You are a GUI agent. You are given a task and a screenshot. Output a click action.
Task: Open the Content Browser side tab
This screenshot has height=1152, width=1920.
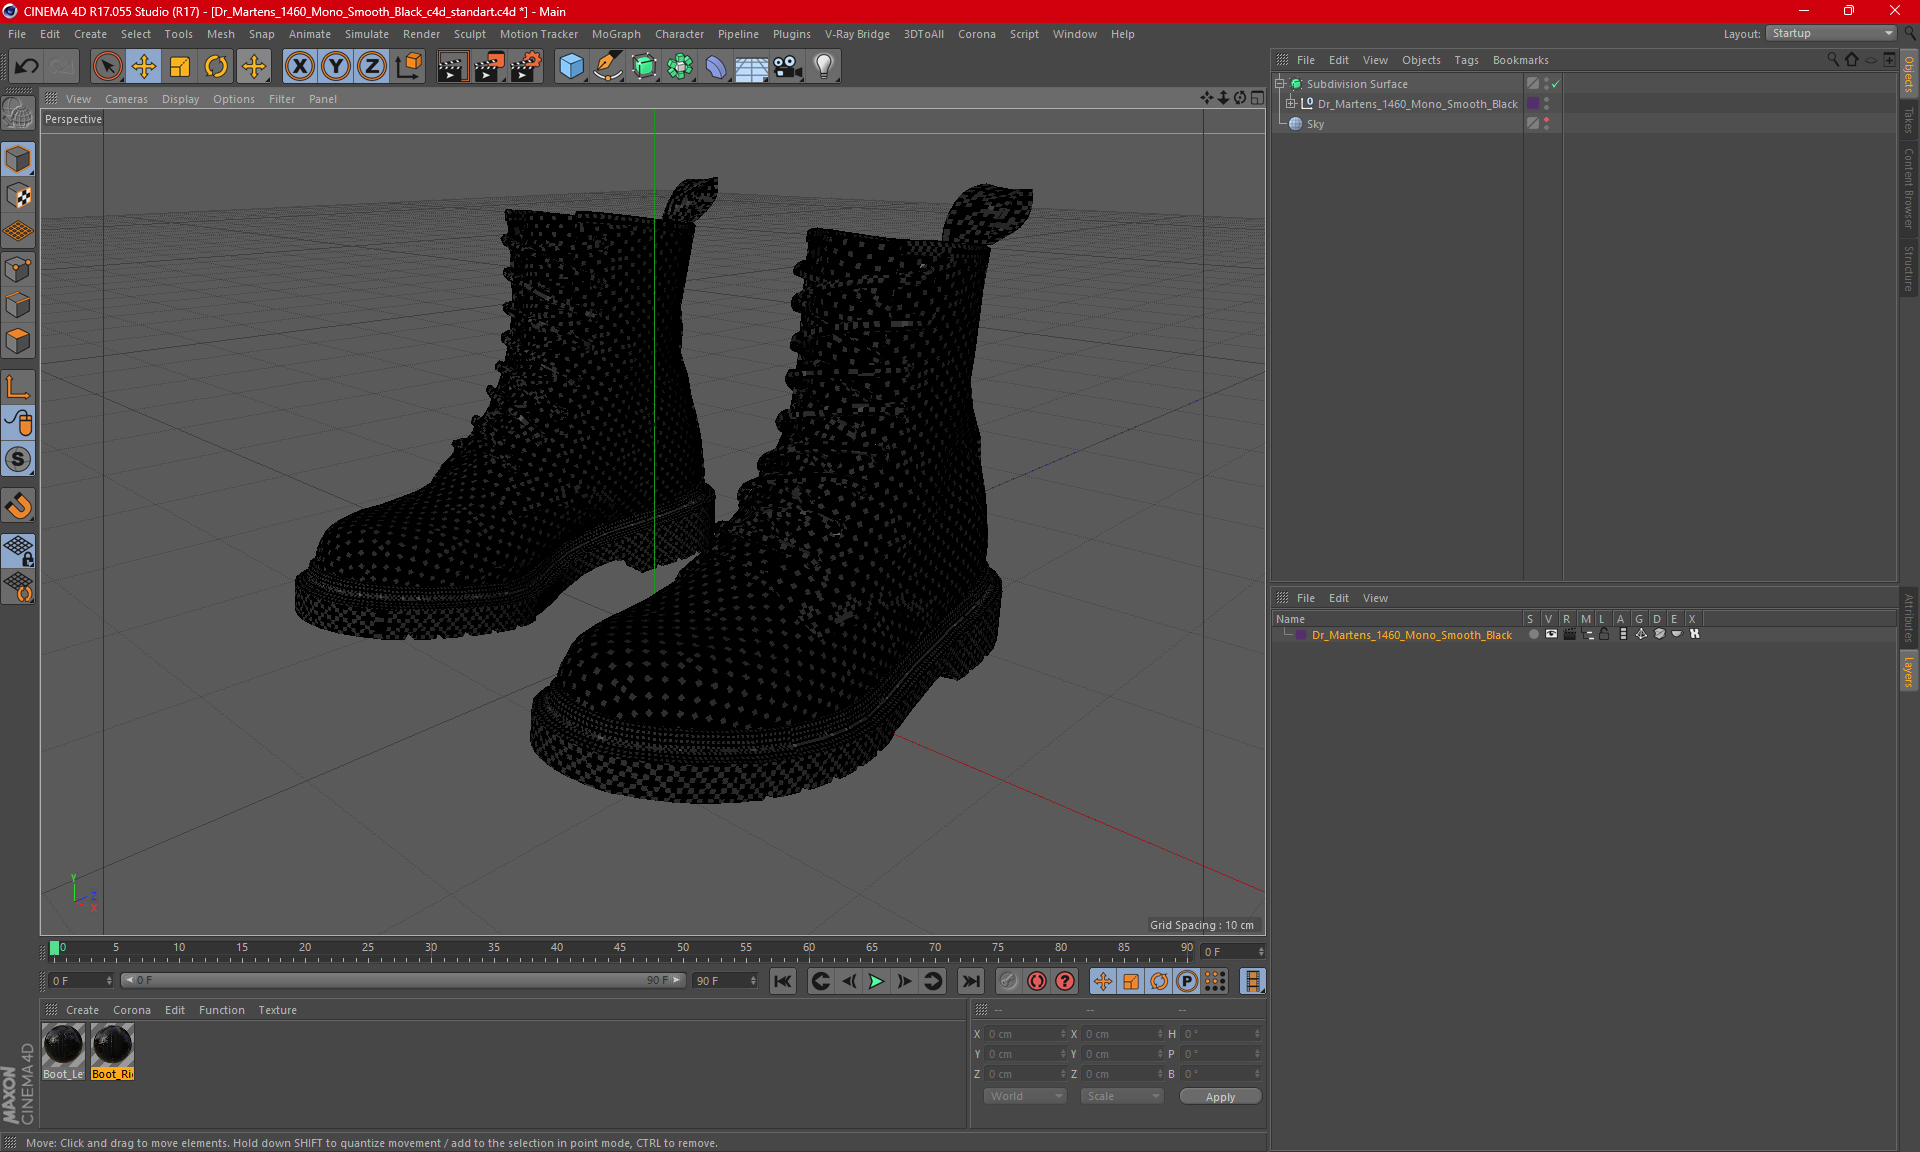point(1908,188)
